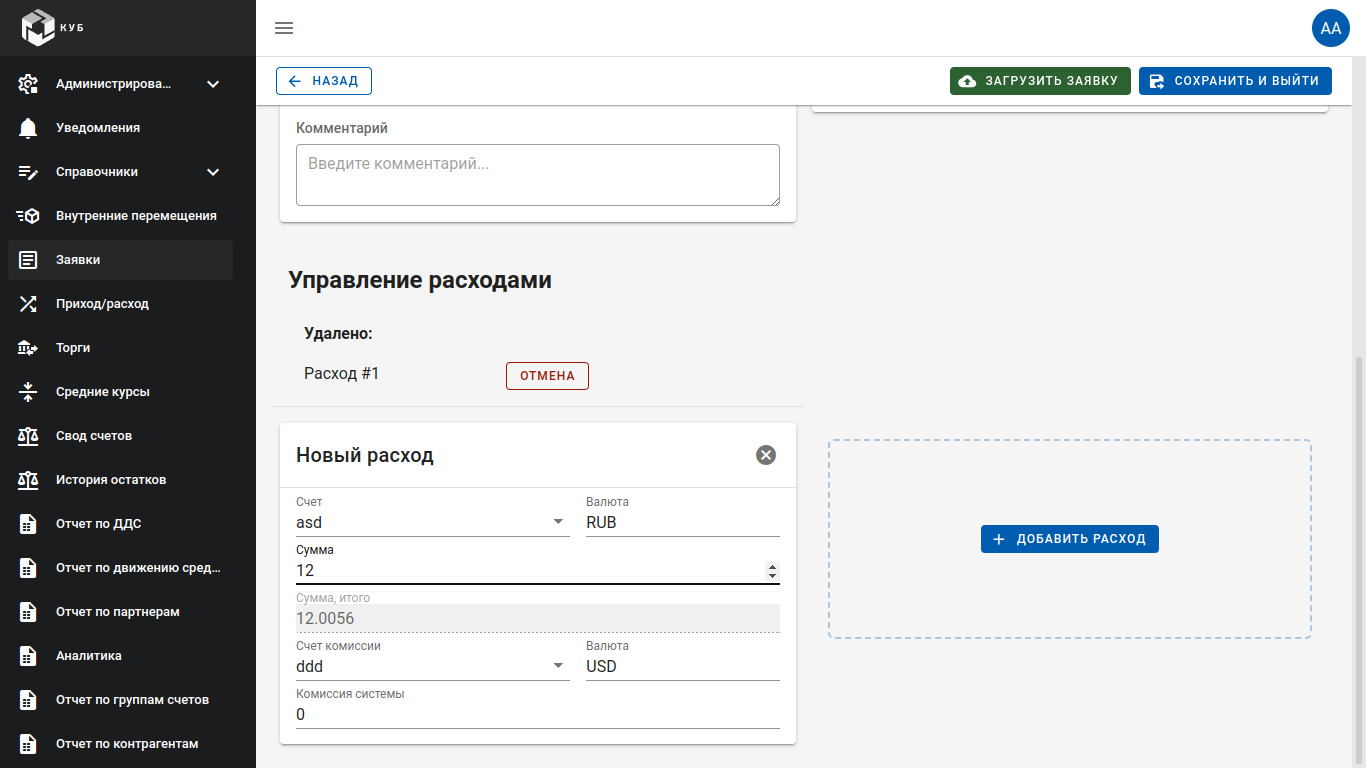Click the Сумма field spinner arrows
1366x768 pixels.
point(772,571)
